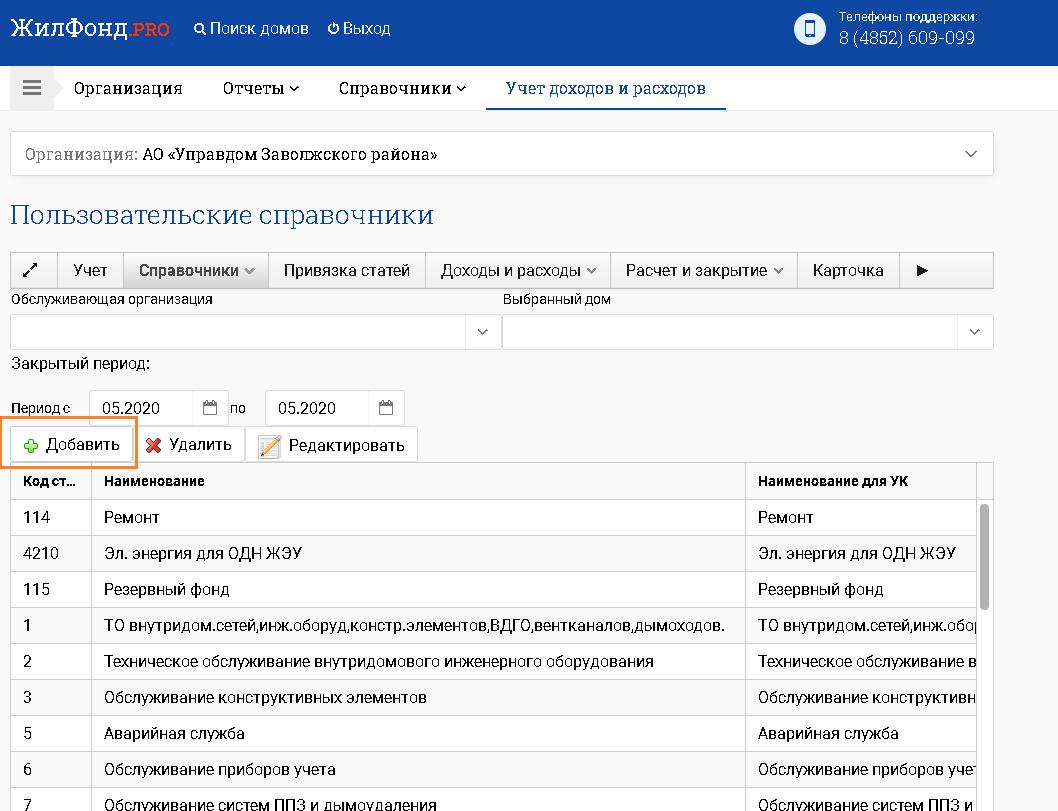Open calendar for the period start date
Image resolution: width=1058 pixels, height=811 pixels.
click(210, 408)
